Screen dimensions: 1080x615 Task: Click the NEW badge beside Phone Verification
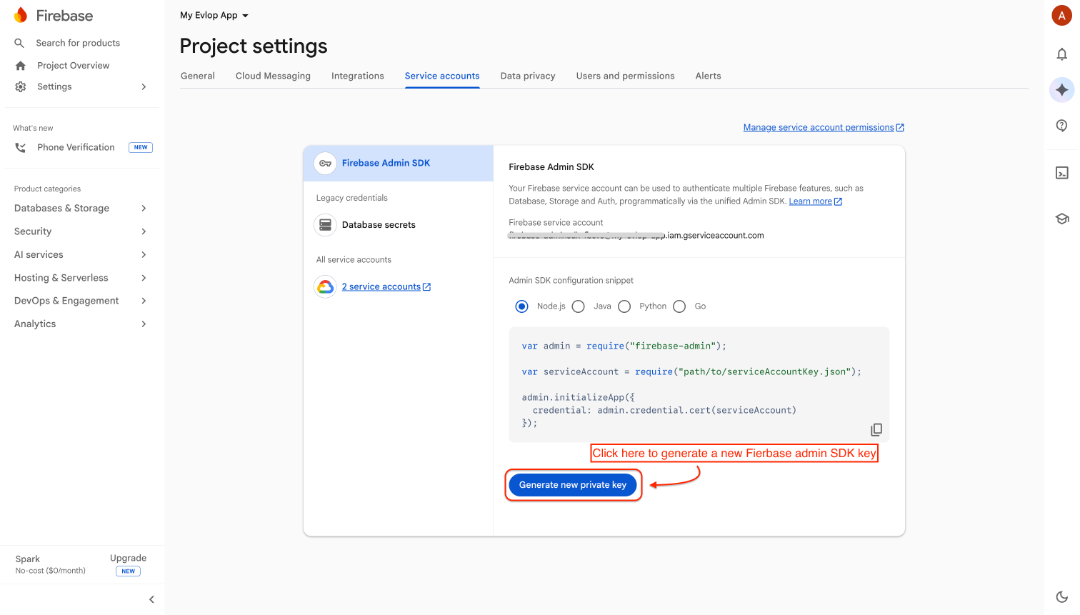(141, 147)
